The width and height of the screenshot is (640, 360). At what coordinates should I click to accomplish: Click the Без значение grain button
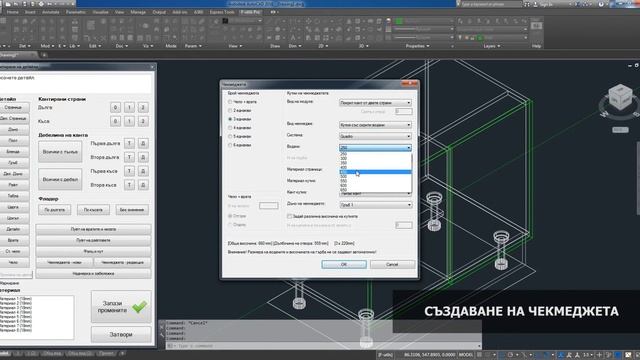(x=132, y=210)
